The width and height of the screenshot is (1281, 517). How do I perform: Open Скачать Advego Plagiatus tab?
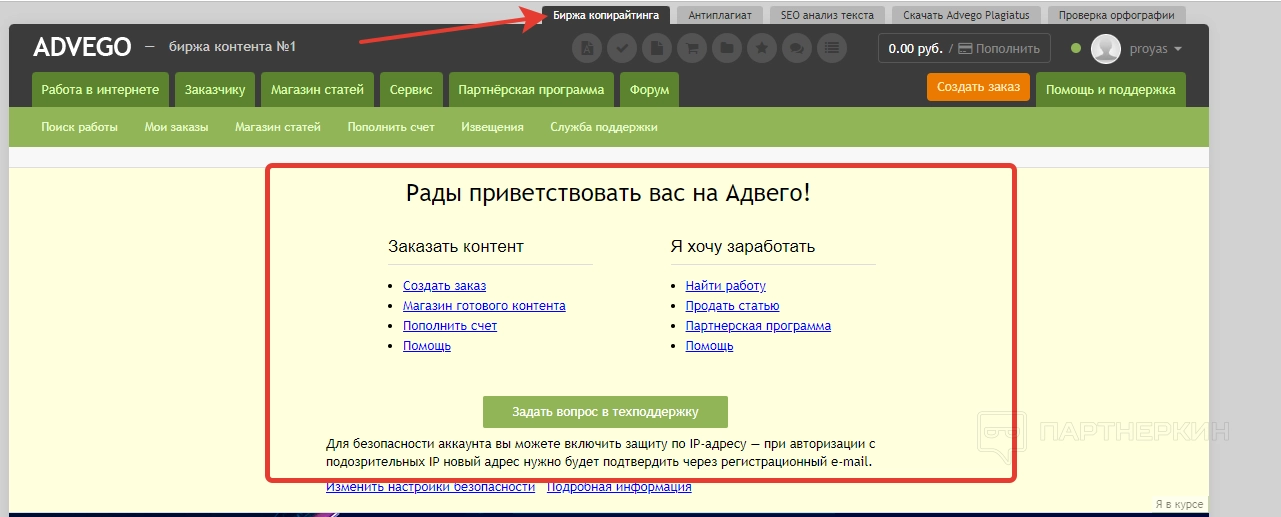[x=966, y=15]
